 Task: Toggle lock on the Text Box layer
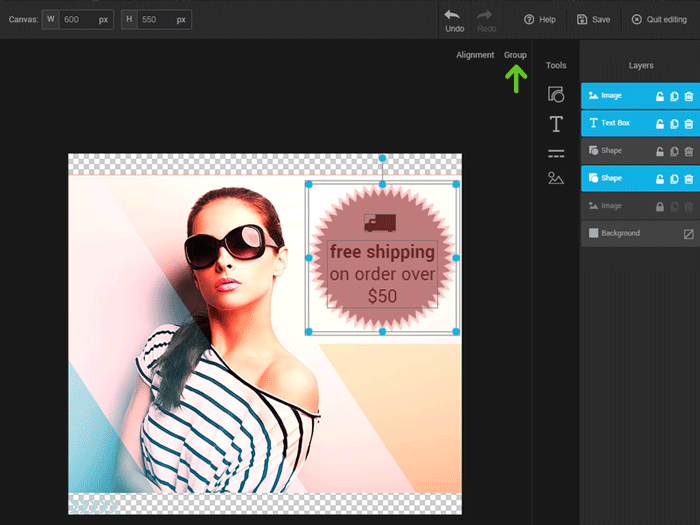point(660,124)
